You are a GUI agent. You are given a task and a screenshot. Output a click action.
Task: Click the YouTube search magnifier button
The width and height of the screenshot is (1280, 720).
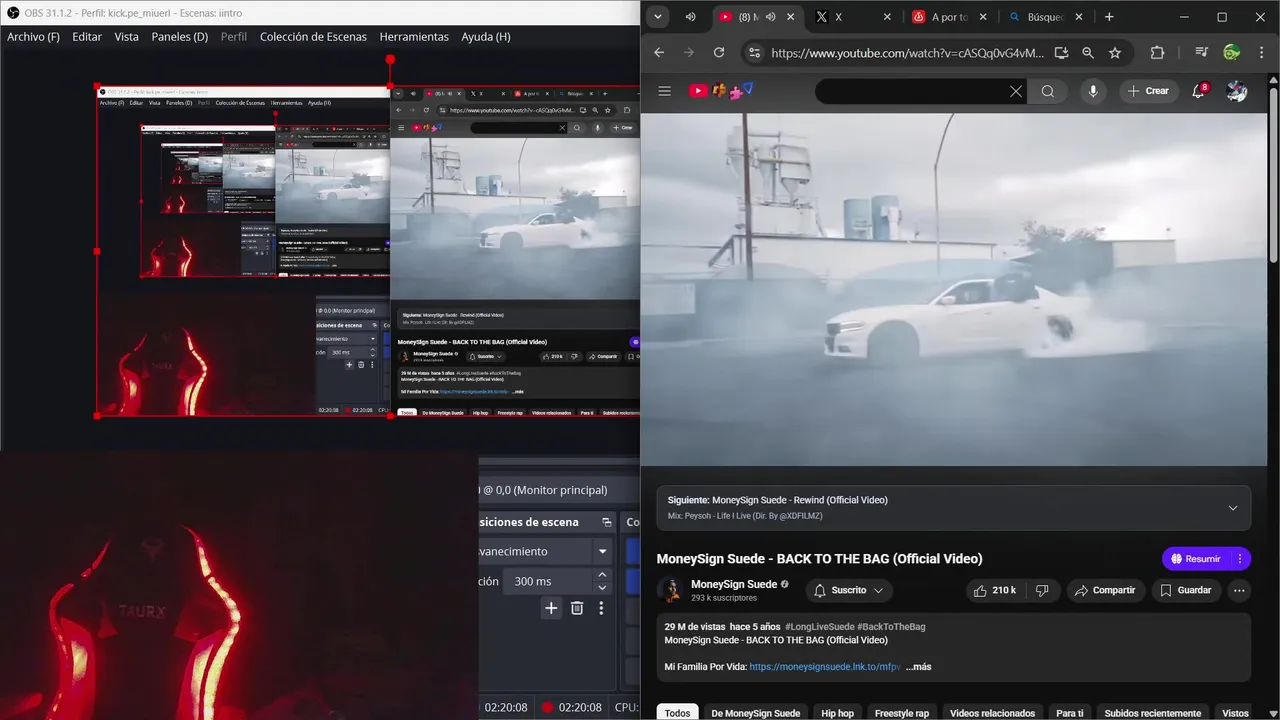tap(1047, 91)
